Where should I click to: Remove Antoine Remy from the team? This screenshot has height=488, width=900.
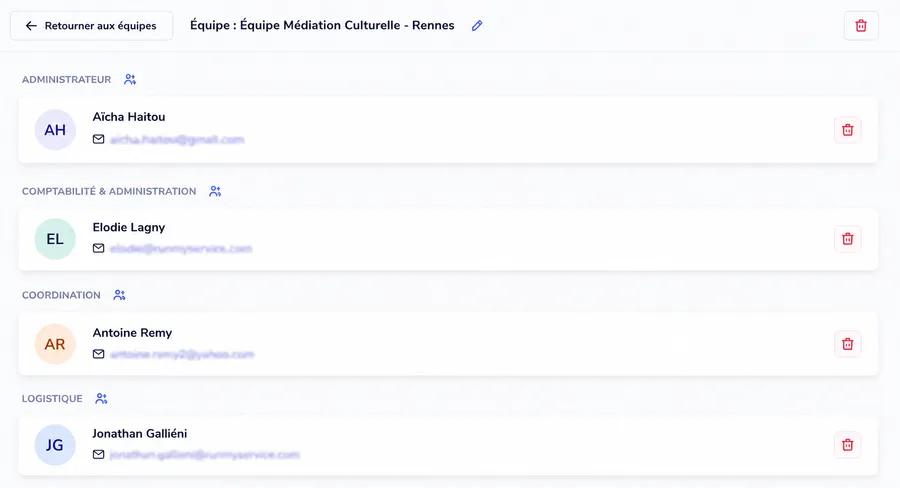848,344
